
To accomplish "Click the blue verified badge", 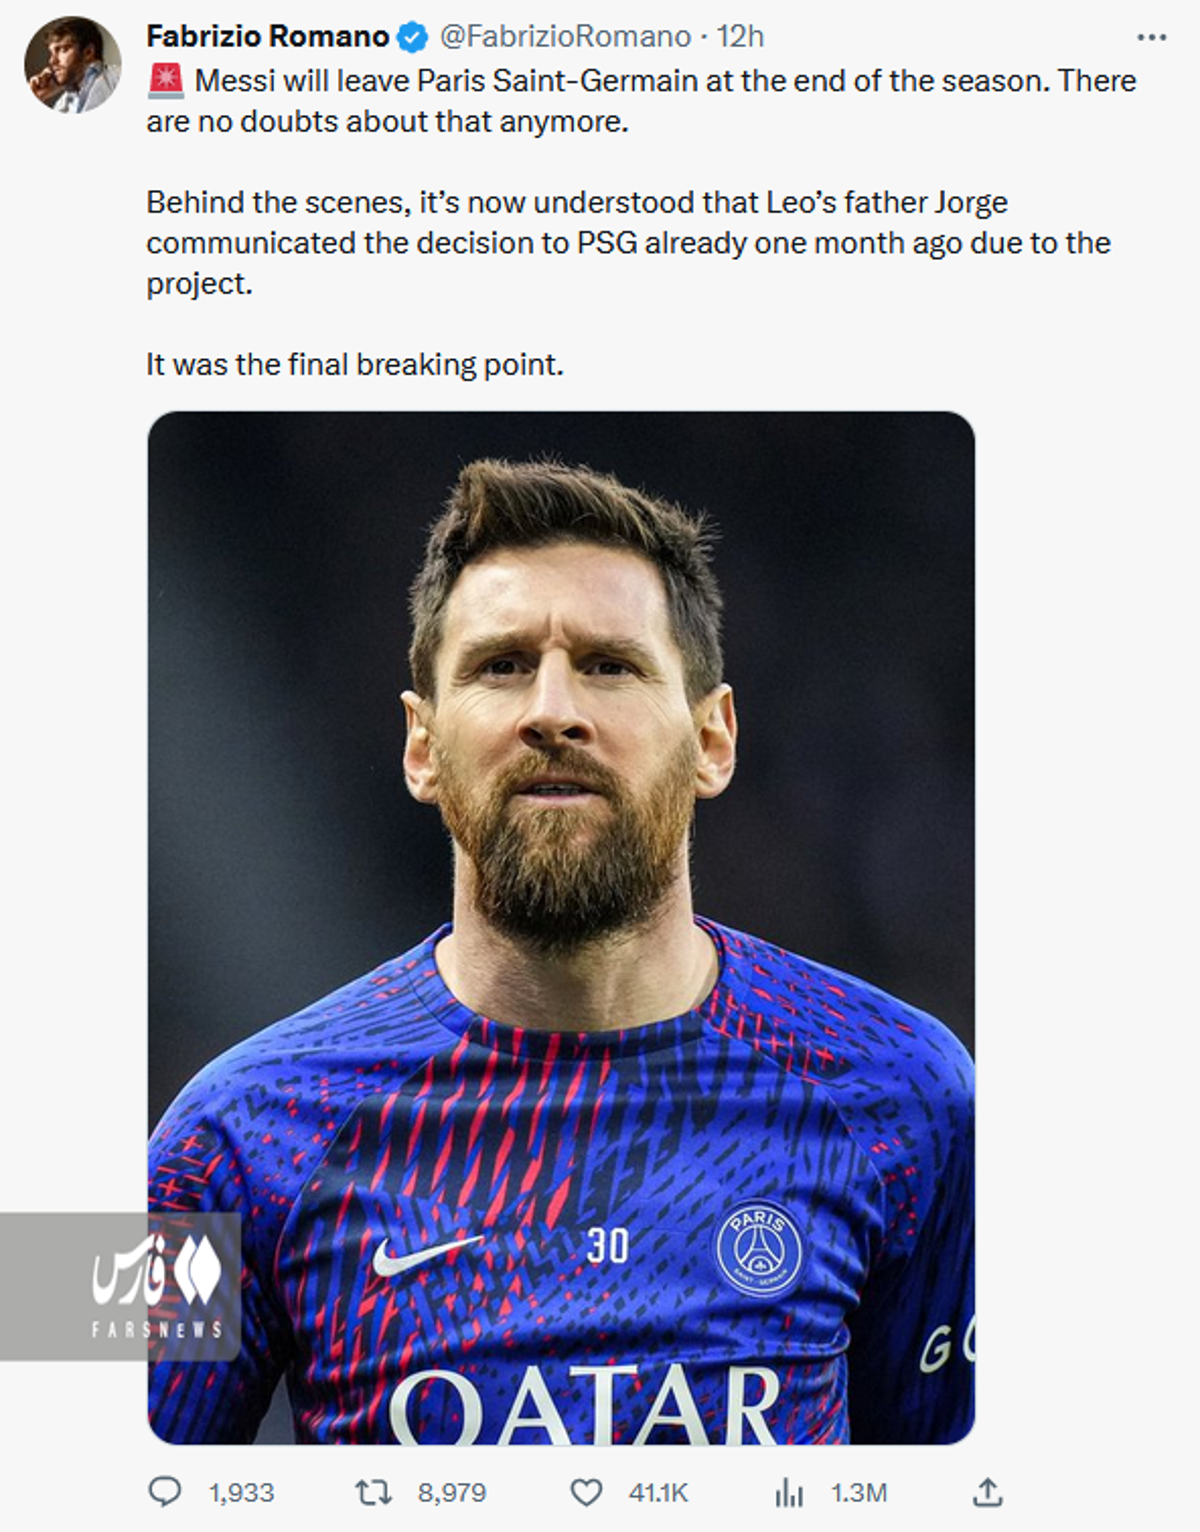I will (412, 38).
